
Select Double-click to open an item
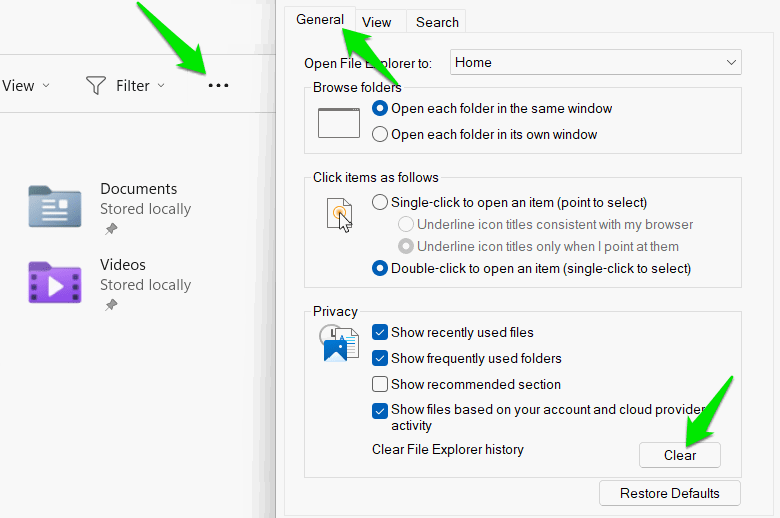coord(380,268)
